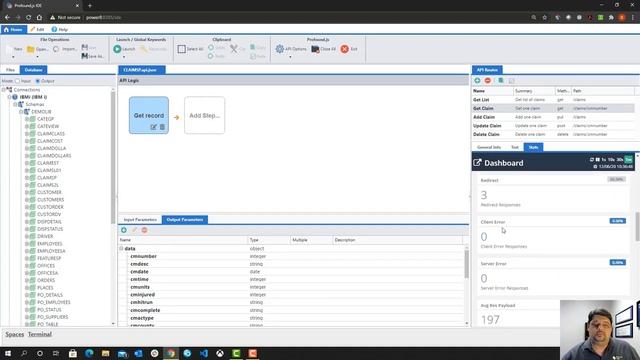Click the red Exit icon
Viewport: 640px width, 360px height.
click(344, 49)
